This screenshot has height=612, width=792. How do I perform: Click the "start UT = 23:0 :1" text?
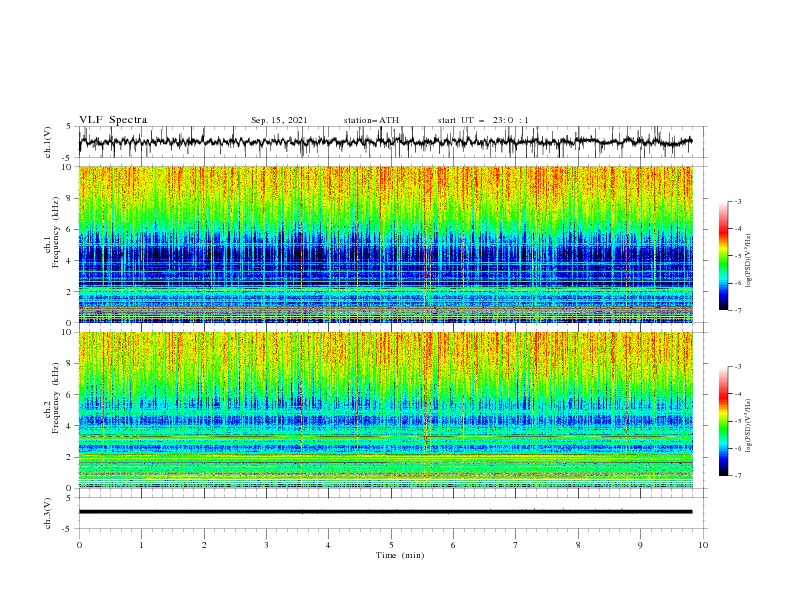pos(483,120)
